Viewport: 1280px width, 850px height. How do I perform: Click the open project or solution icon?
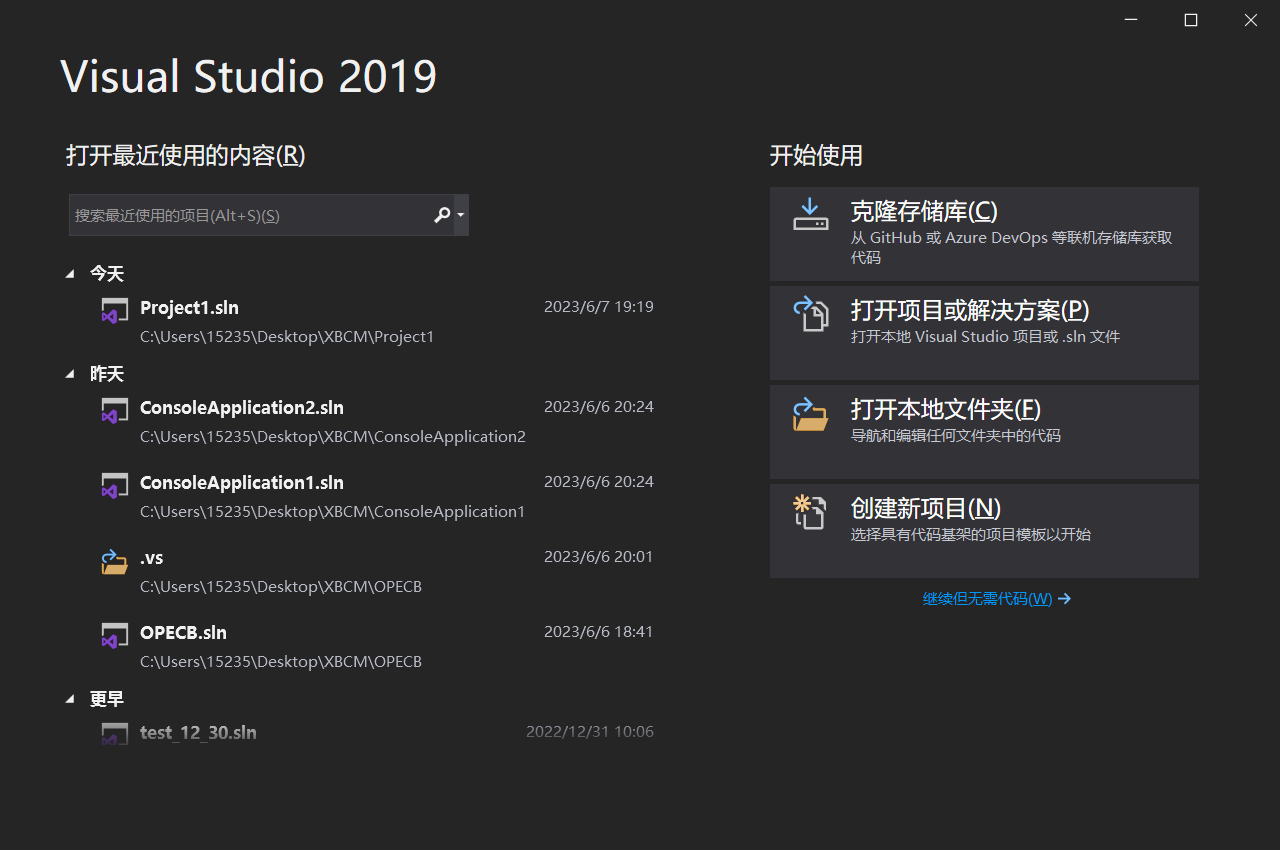[810, 315]
